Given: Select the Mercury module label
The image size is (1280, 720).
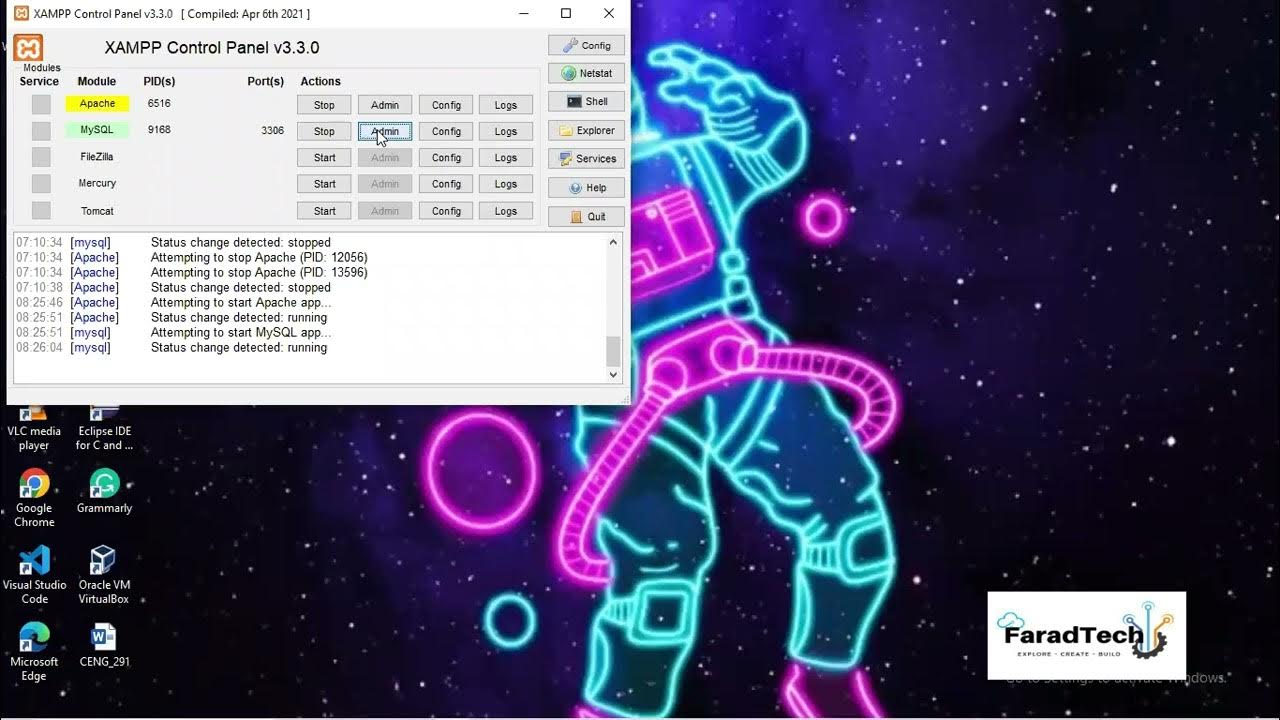Looking at the screenshot, I should click(97, 183).
